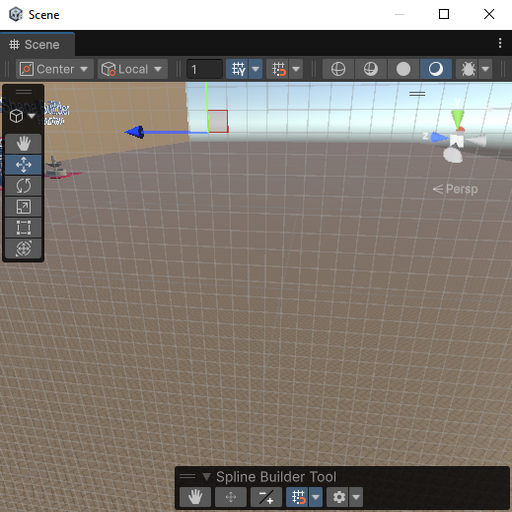The width and height of the screenshot is (512, 512).
Task: Toggle grid visibility on Y axis
Action: tap(237, 69)
